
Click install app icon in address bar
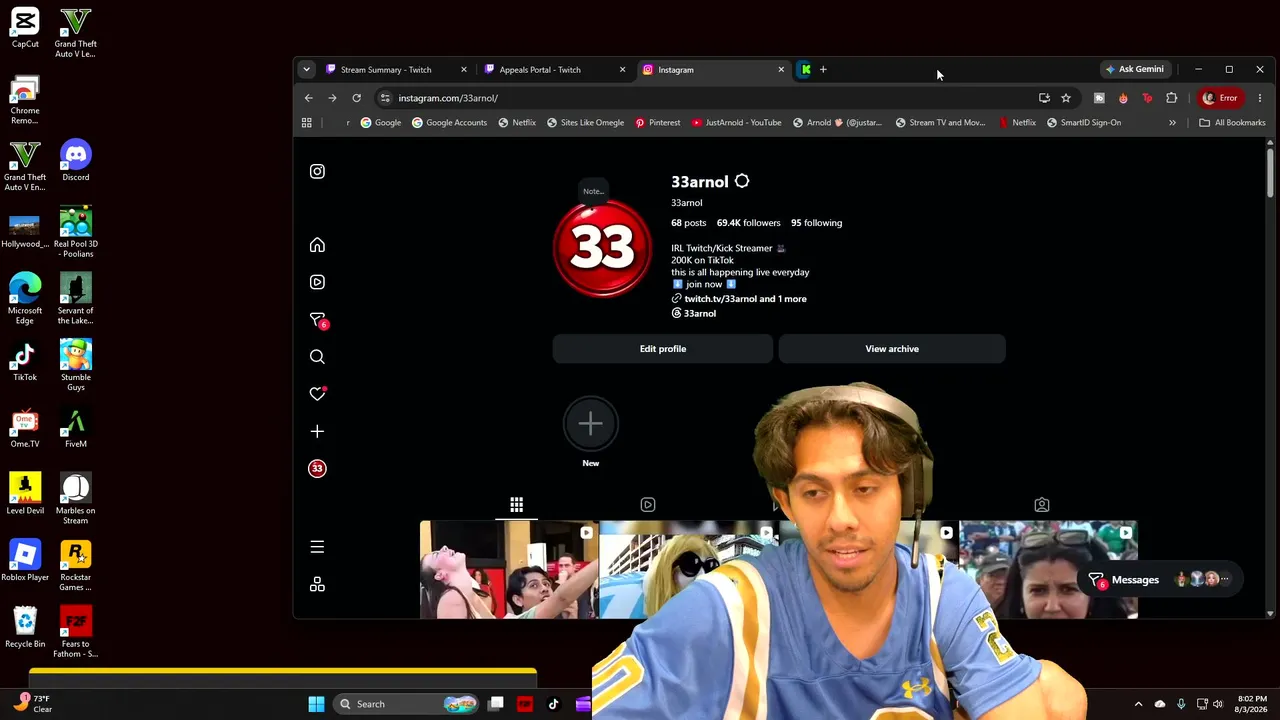point(1044,98)
